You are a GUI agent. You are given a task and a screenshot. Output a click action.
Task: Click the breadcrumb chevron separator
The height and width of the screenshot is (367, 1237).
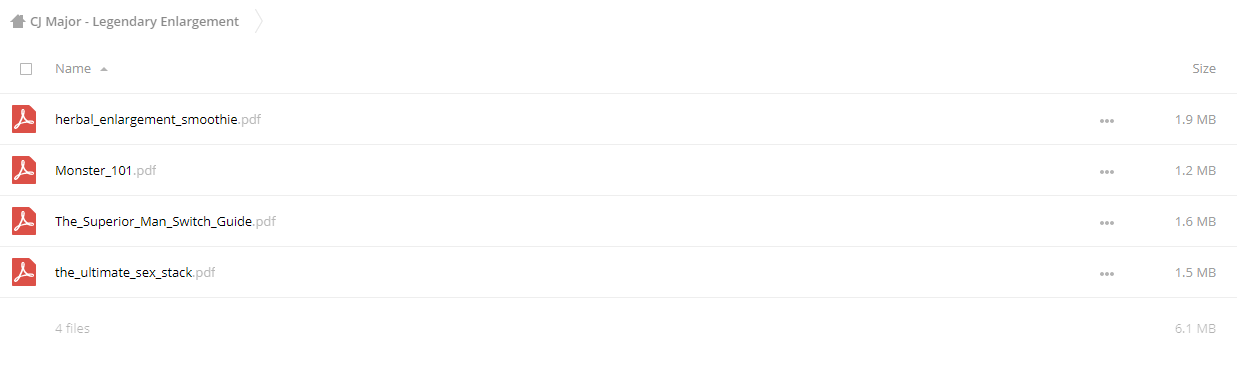point(259,21)
